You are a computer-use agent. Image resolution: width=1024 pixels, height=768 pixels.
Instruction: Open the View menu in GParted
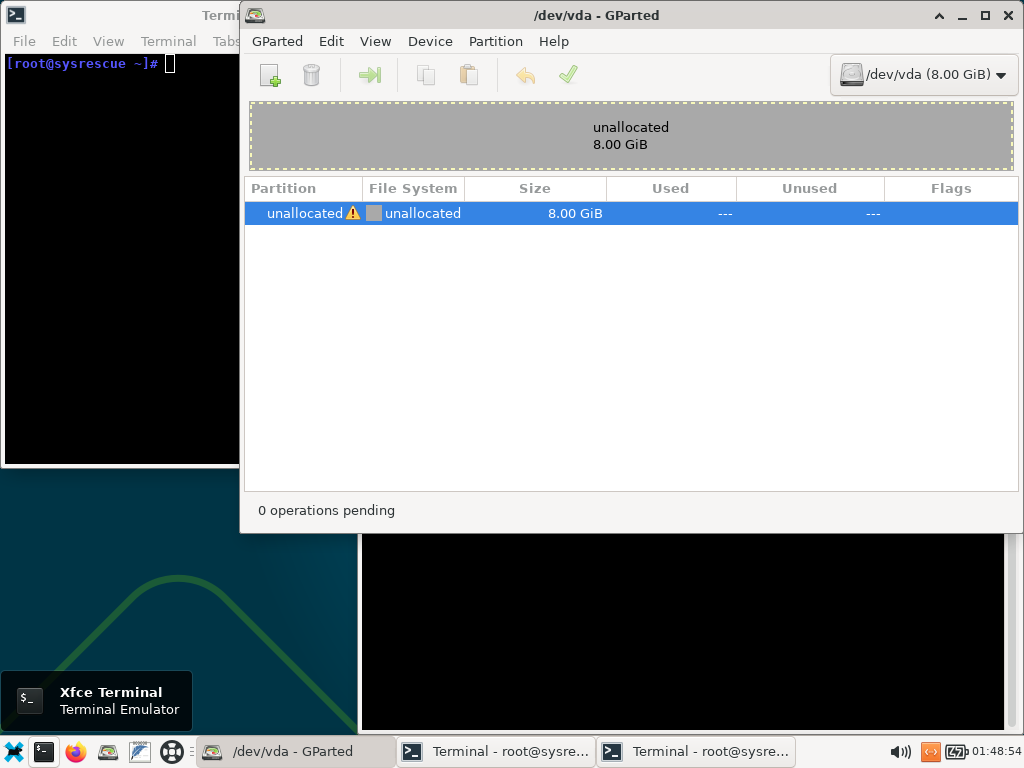point(376,41)
